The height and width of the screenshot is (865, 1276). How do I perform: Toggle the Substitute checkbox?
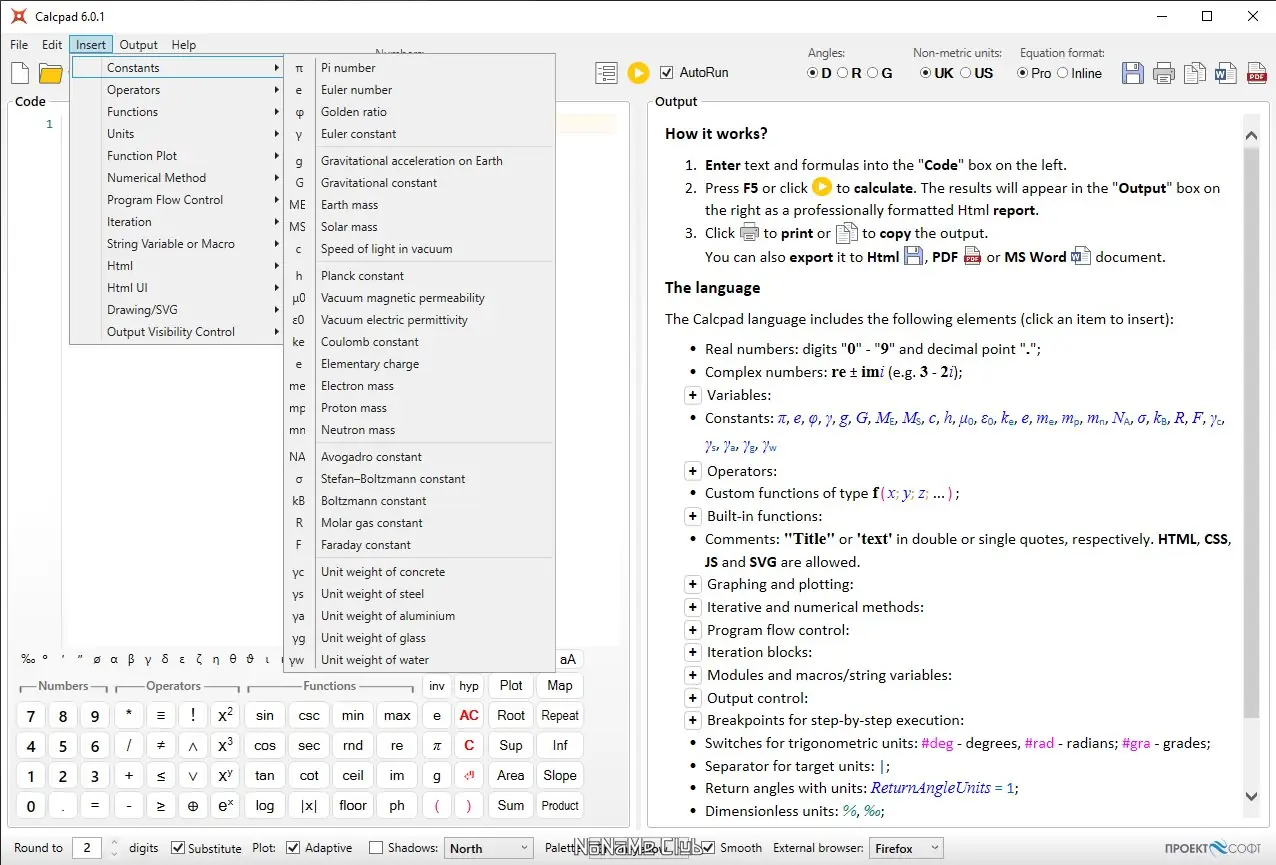click(178, 848)
